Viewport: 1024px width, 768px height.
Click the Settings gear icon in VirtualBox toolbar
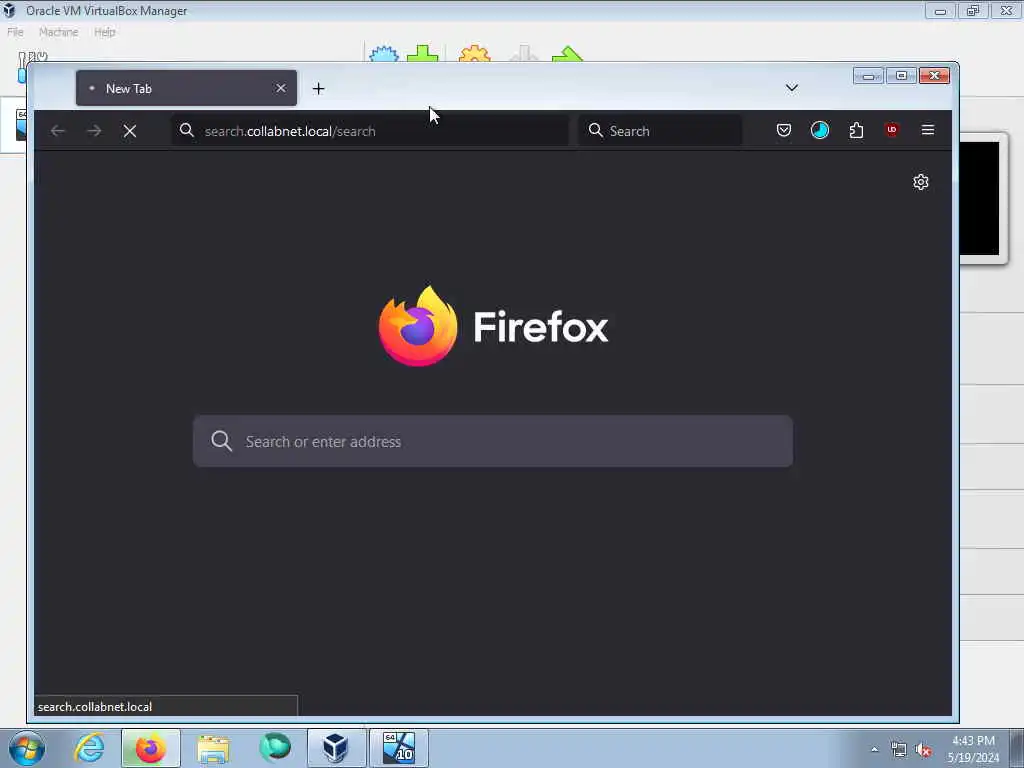475,54
